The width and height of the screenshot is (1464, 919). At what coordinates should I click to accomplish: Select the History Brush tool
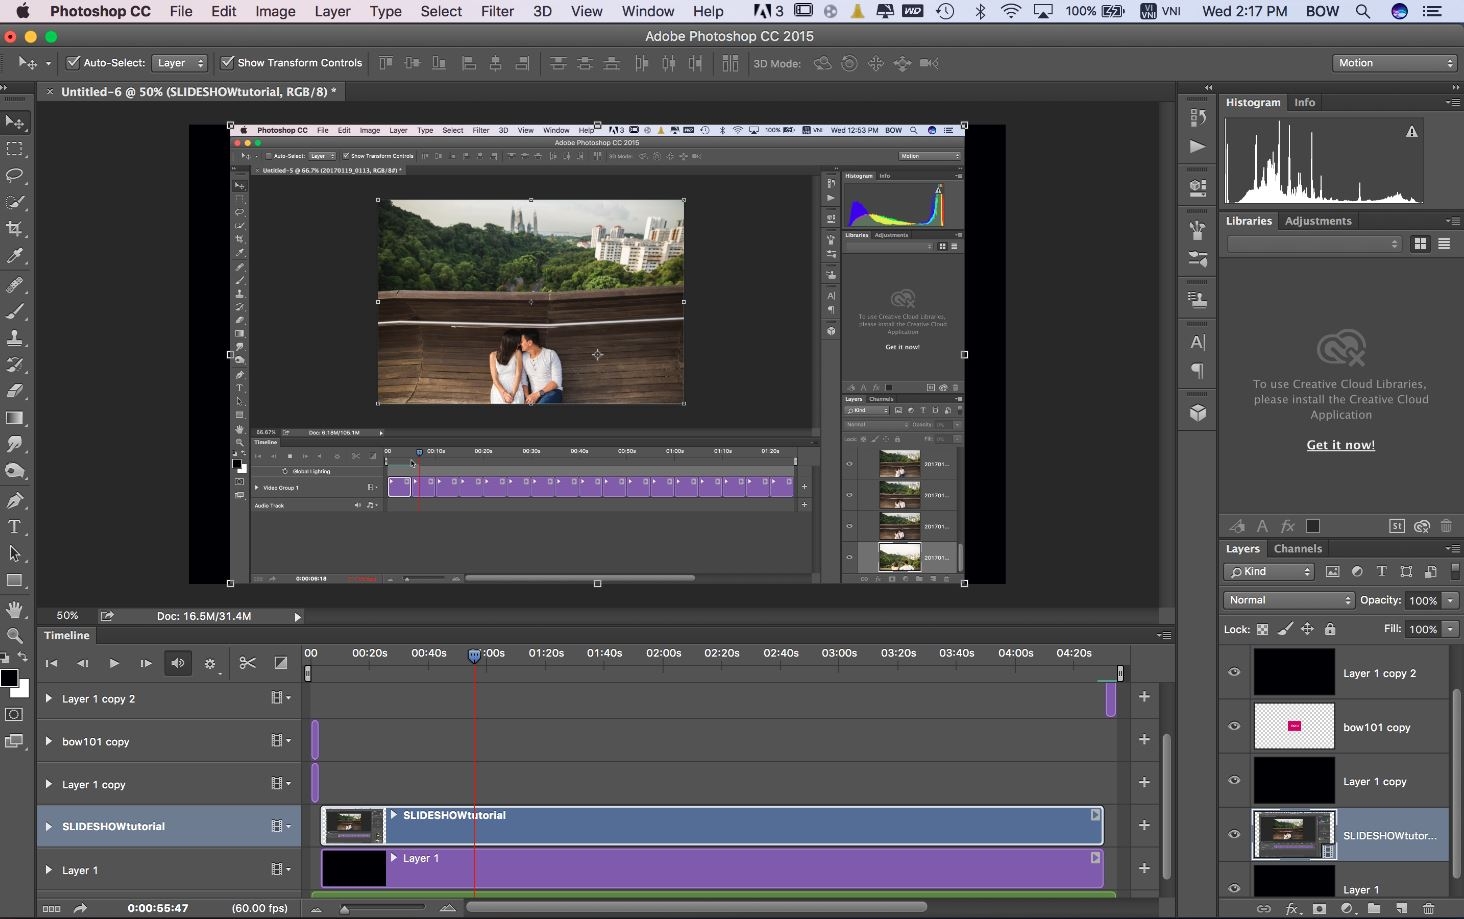click(x=15, y=365)
